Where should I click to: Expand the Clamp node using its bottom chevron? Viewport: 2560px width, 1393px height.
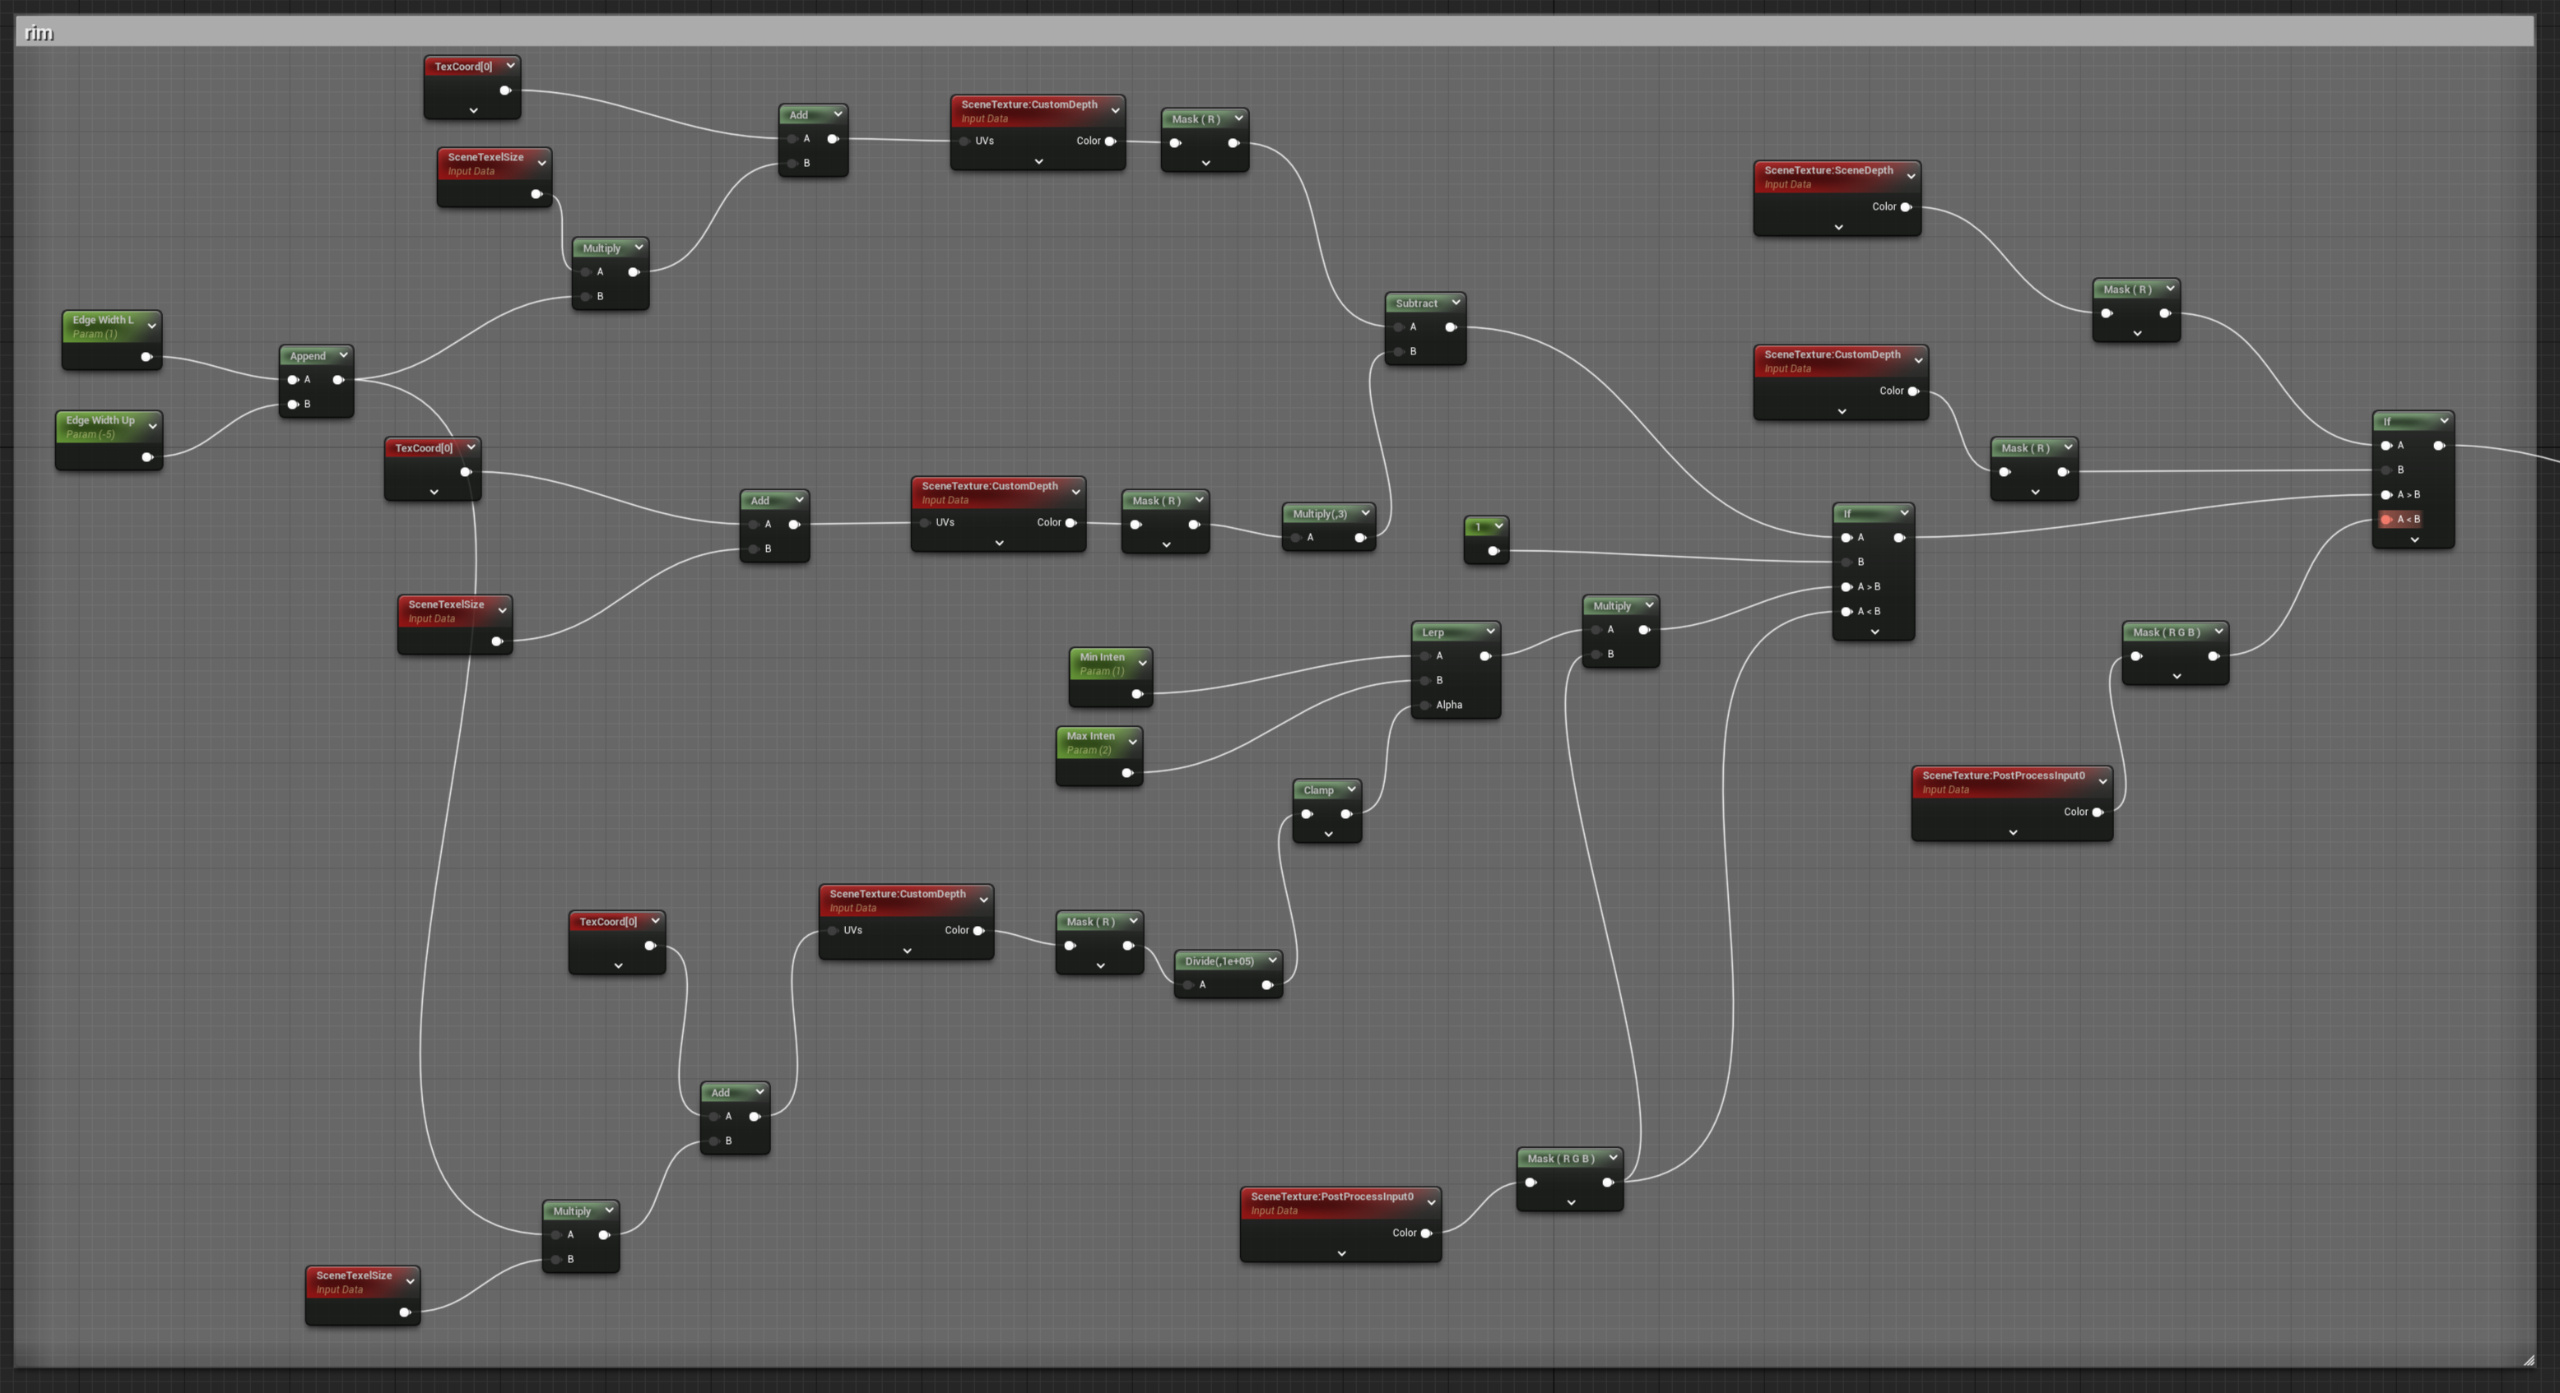[x=1327, y=833]
